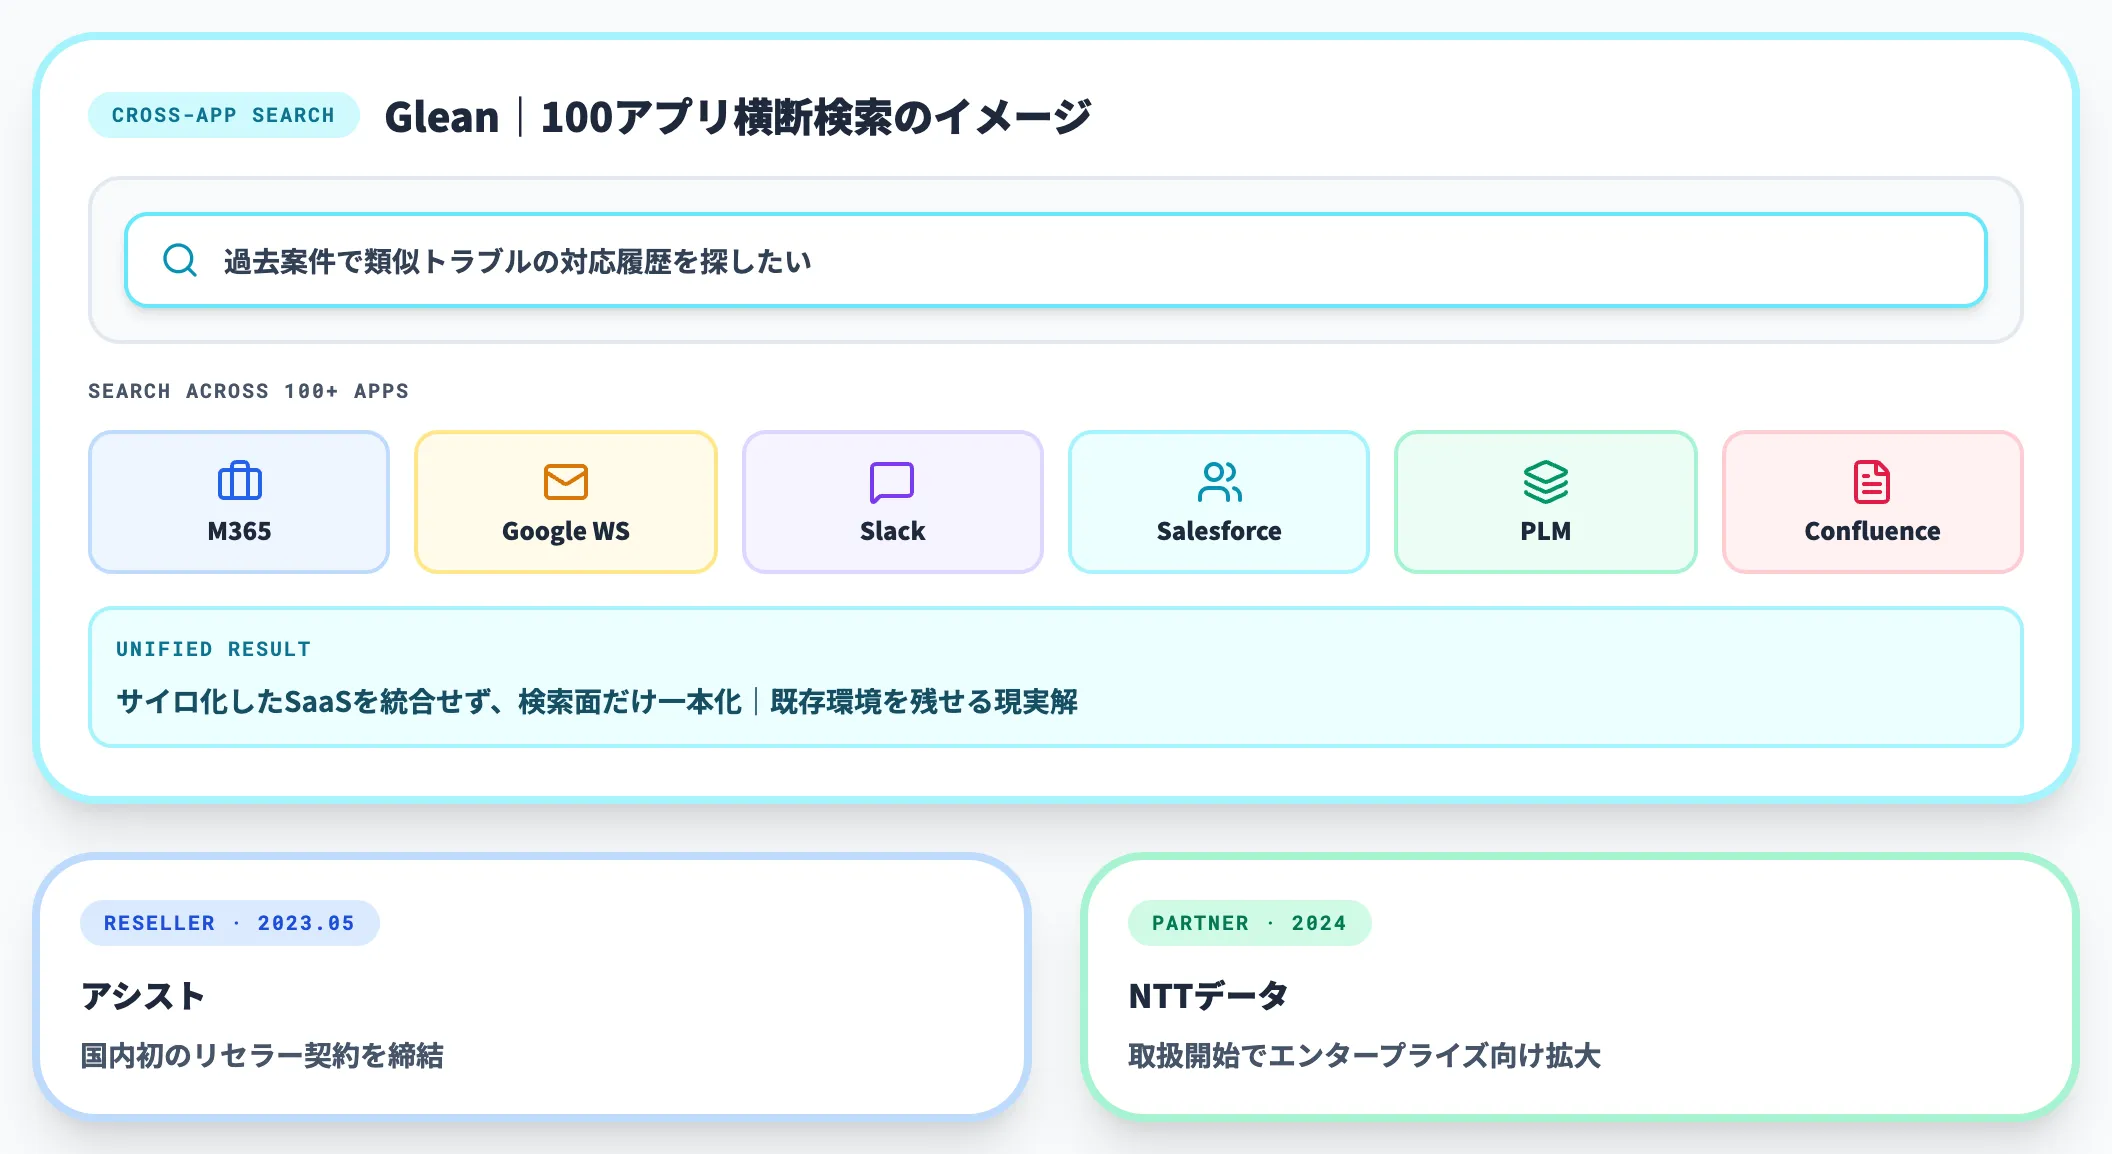Choose the Slack app label
Viewport: 2112px width, 1154px height.
pyautogui.click(x=893, y=531)
